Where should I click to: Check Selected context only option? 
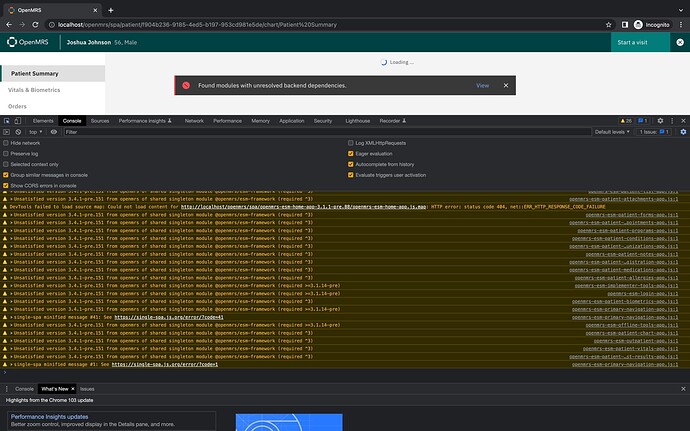(6, 164)
